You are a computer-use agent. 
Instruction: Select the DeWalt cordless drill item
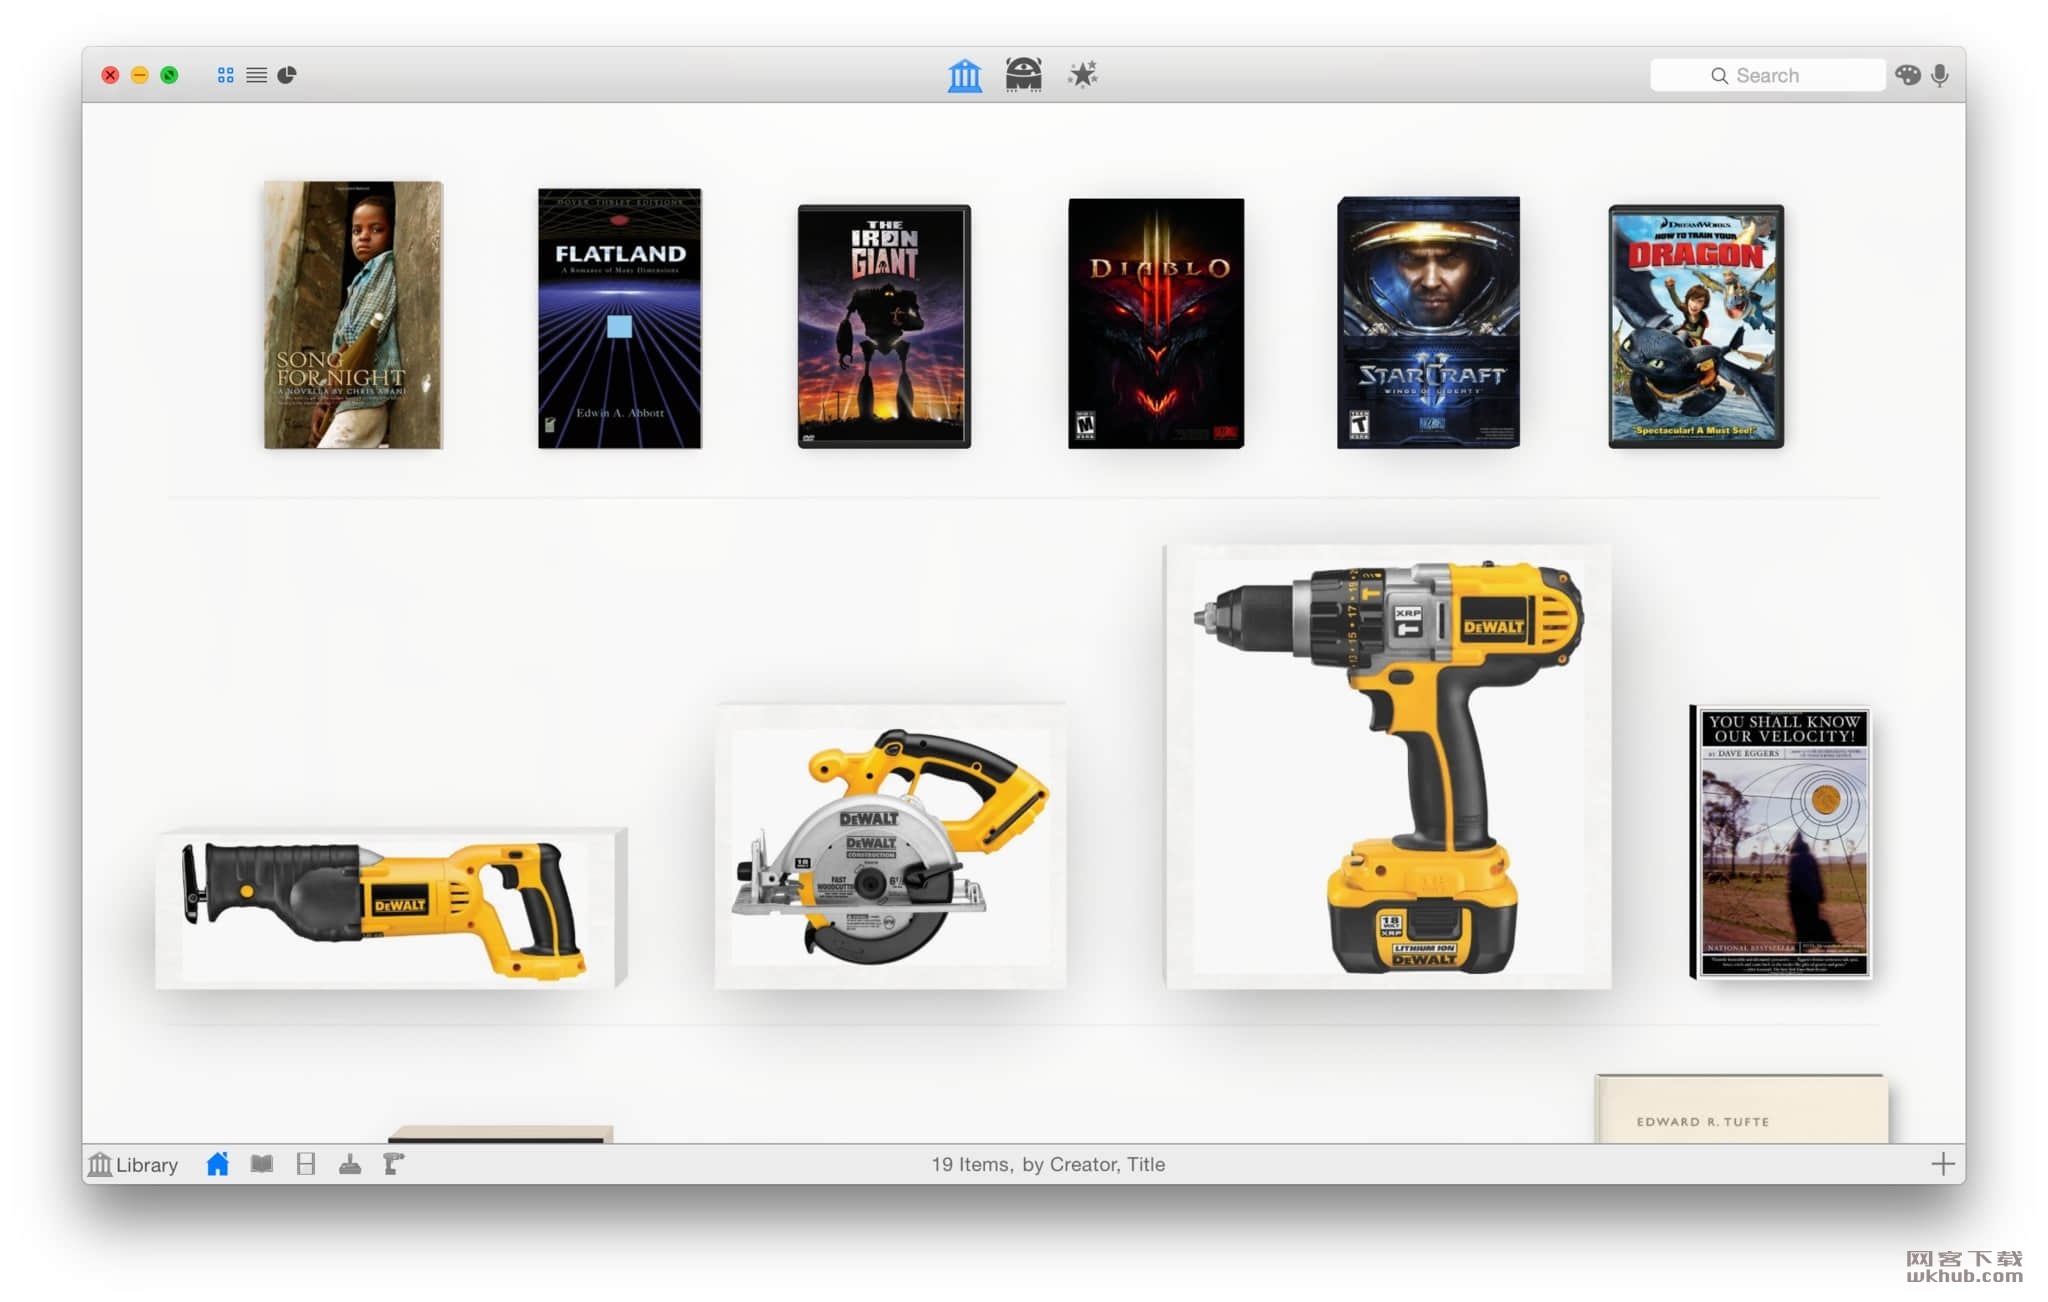(1388, 766)
